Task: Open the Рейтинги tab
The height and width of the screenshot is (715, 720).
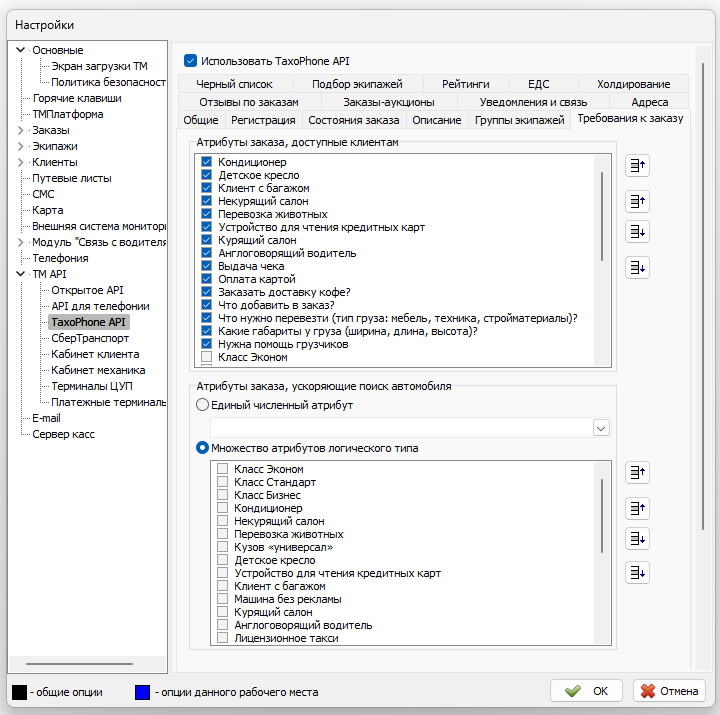Action: [466, 84]
